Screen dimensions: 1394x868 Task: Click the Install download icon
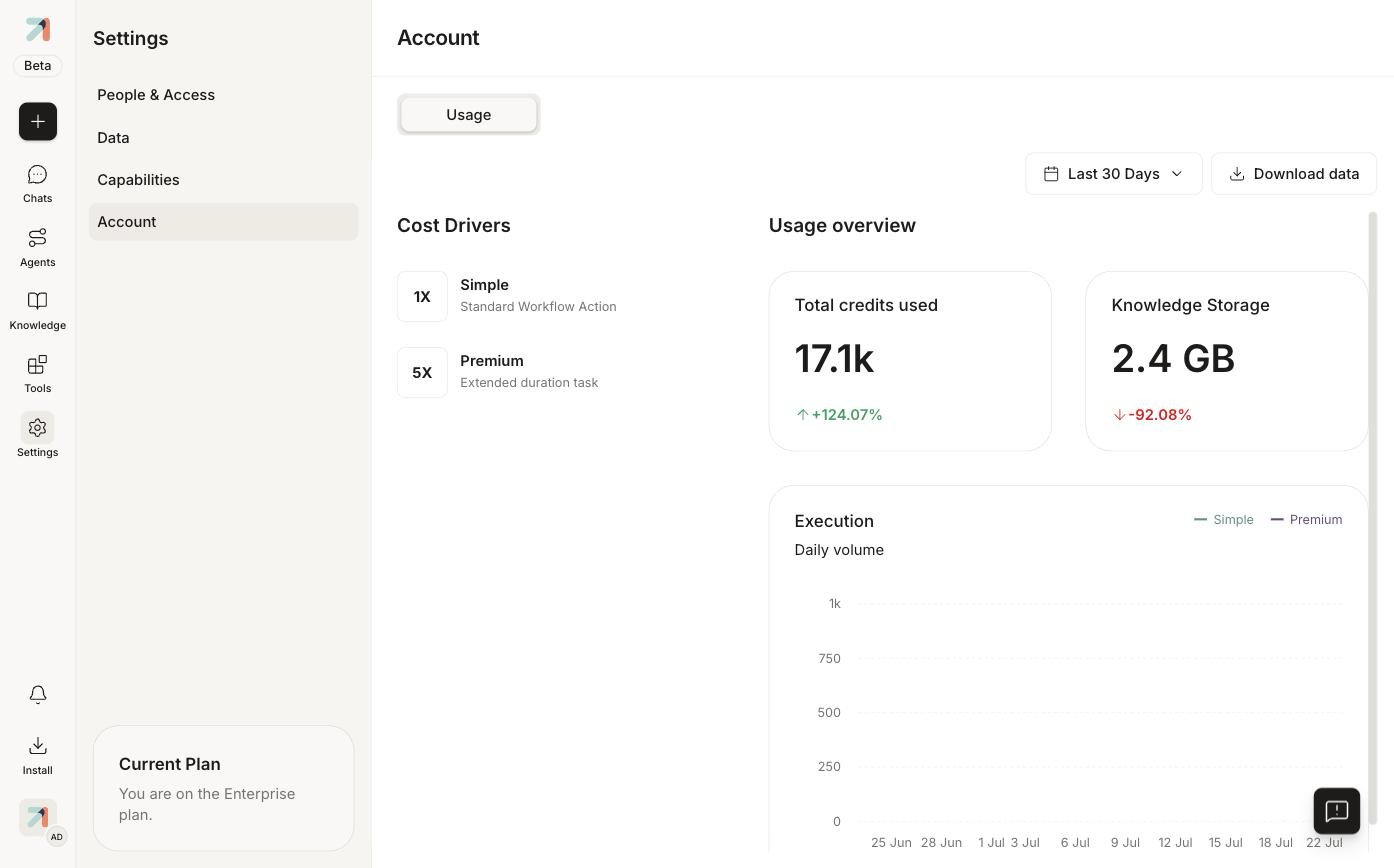[38, 746]
